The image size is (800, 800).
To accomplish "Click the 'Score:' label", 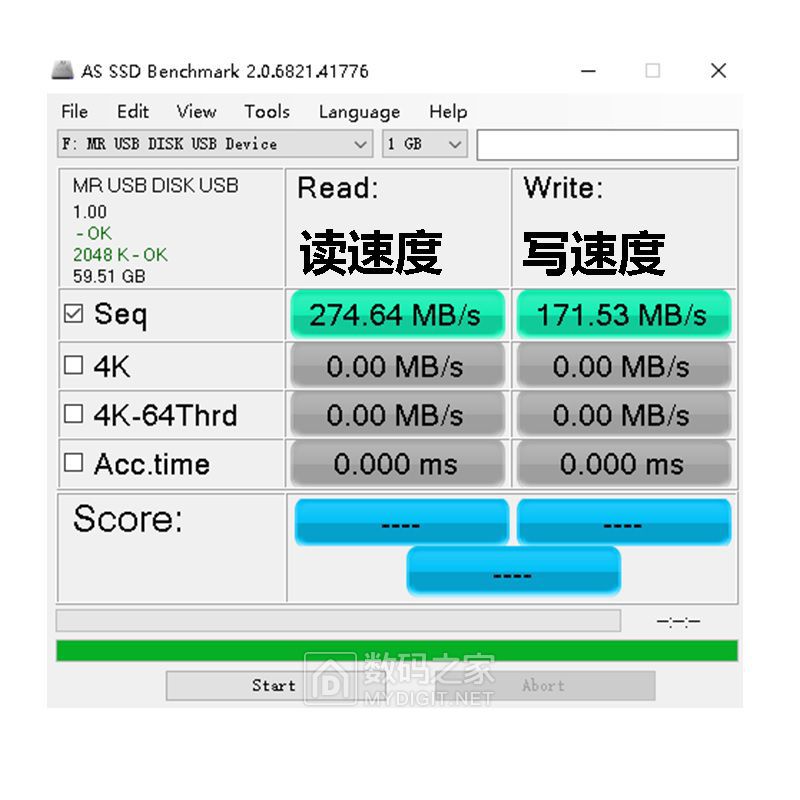I will point(128,519).
